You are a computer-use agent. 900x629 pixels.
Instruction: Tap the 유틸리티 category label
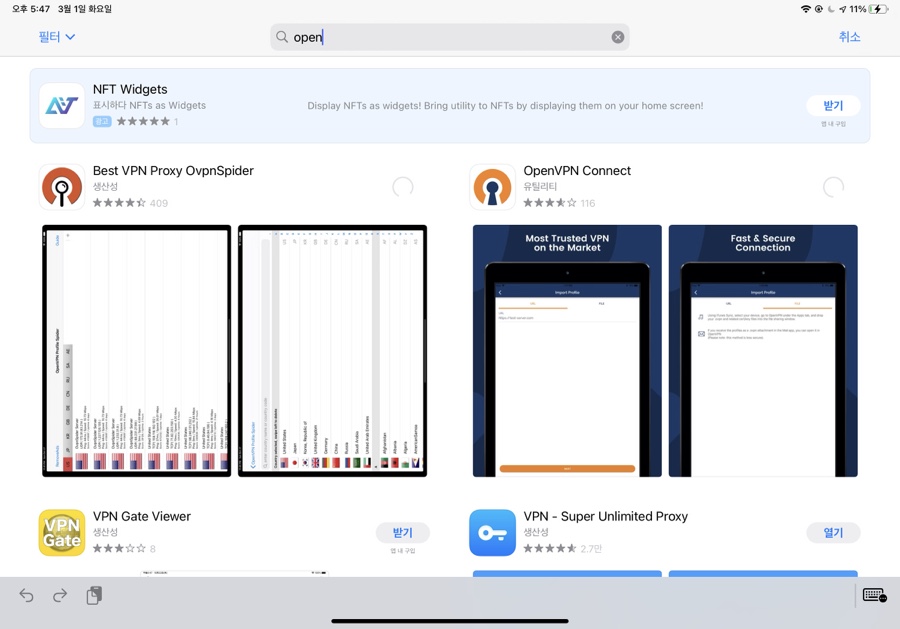540,187
